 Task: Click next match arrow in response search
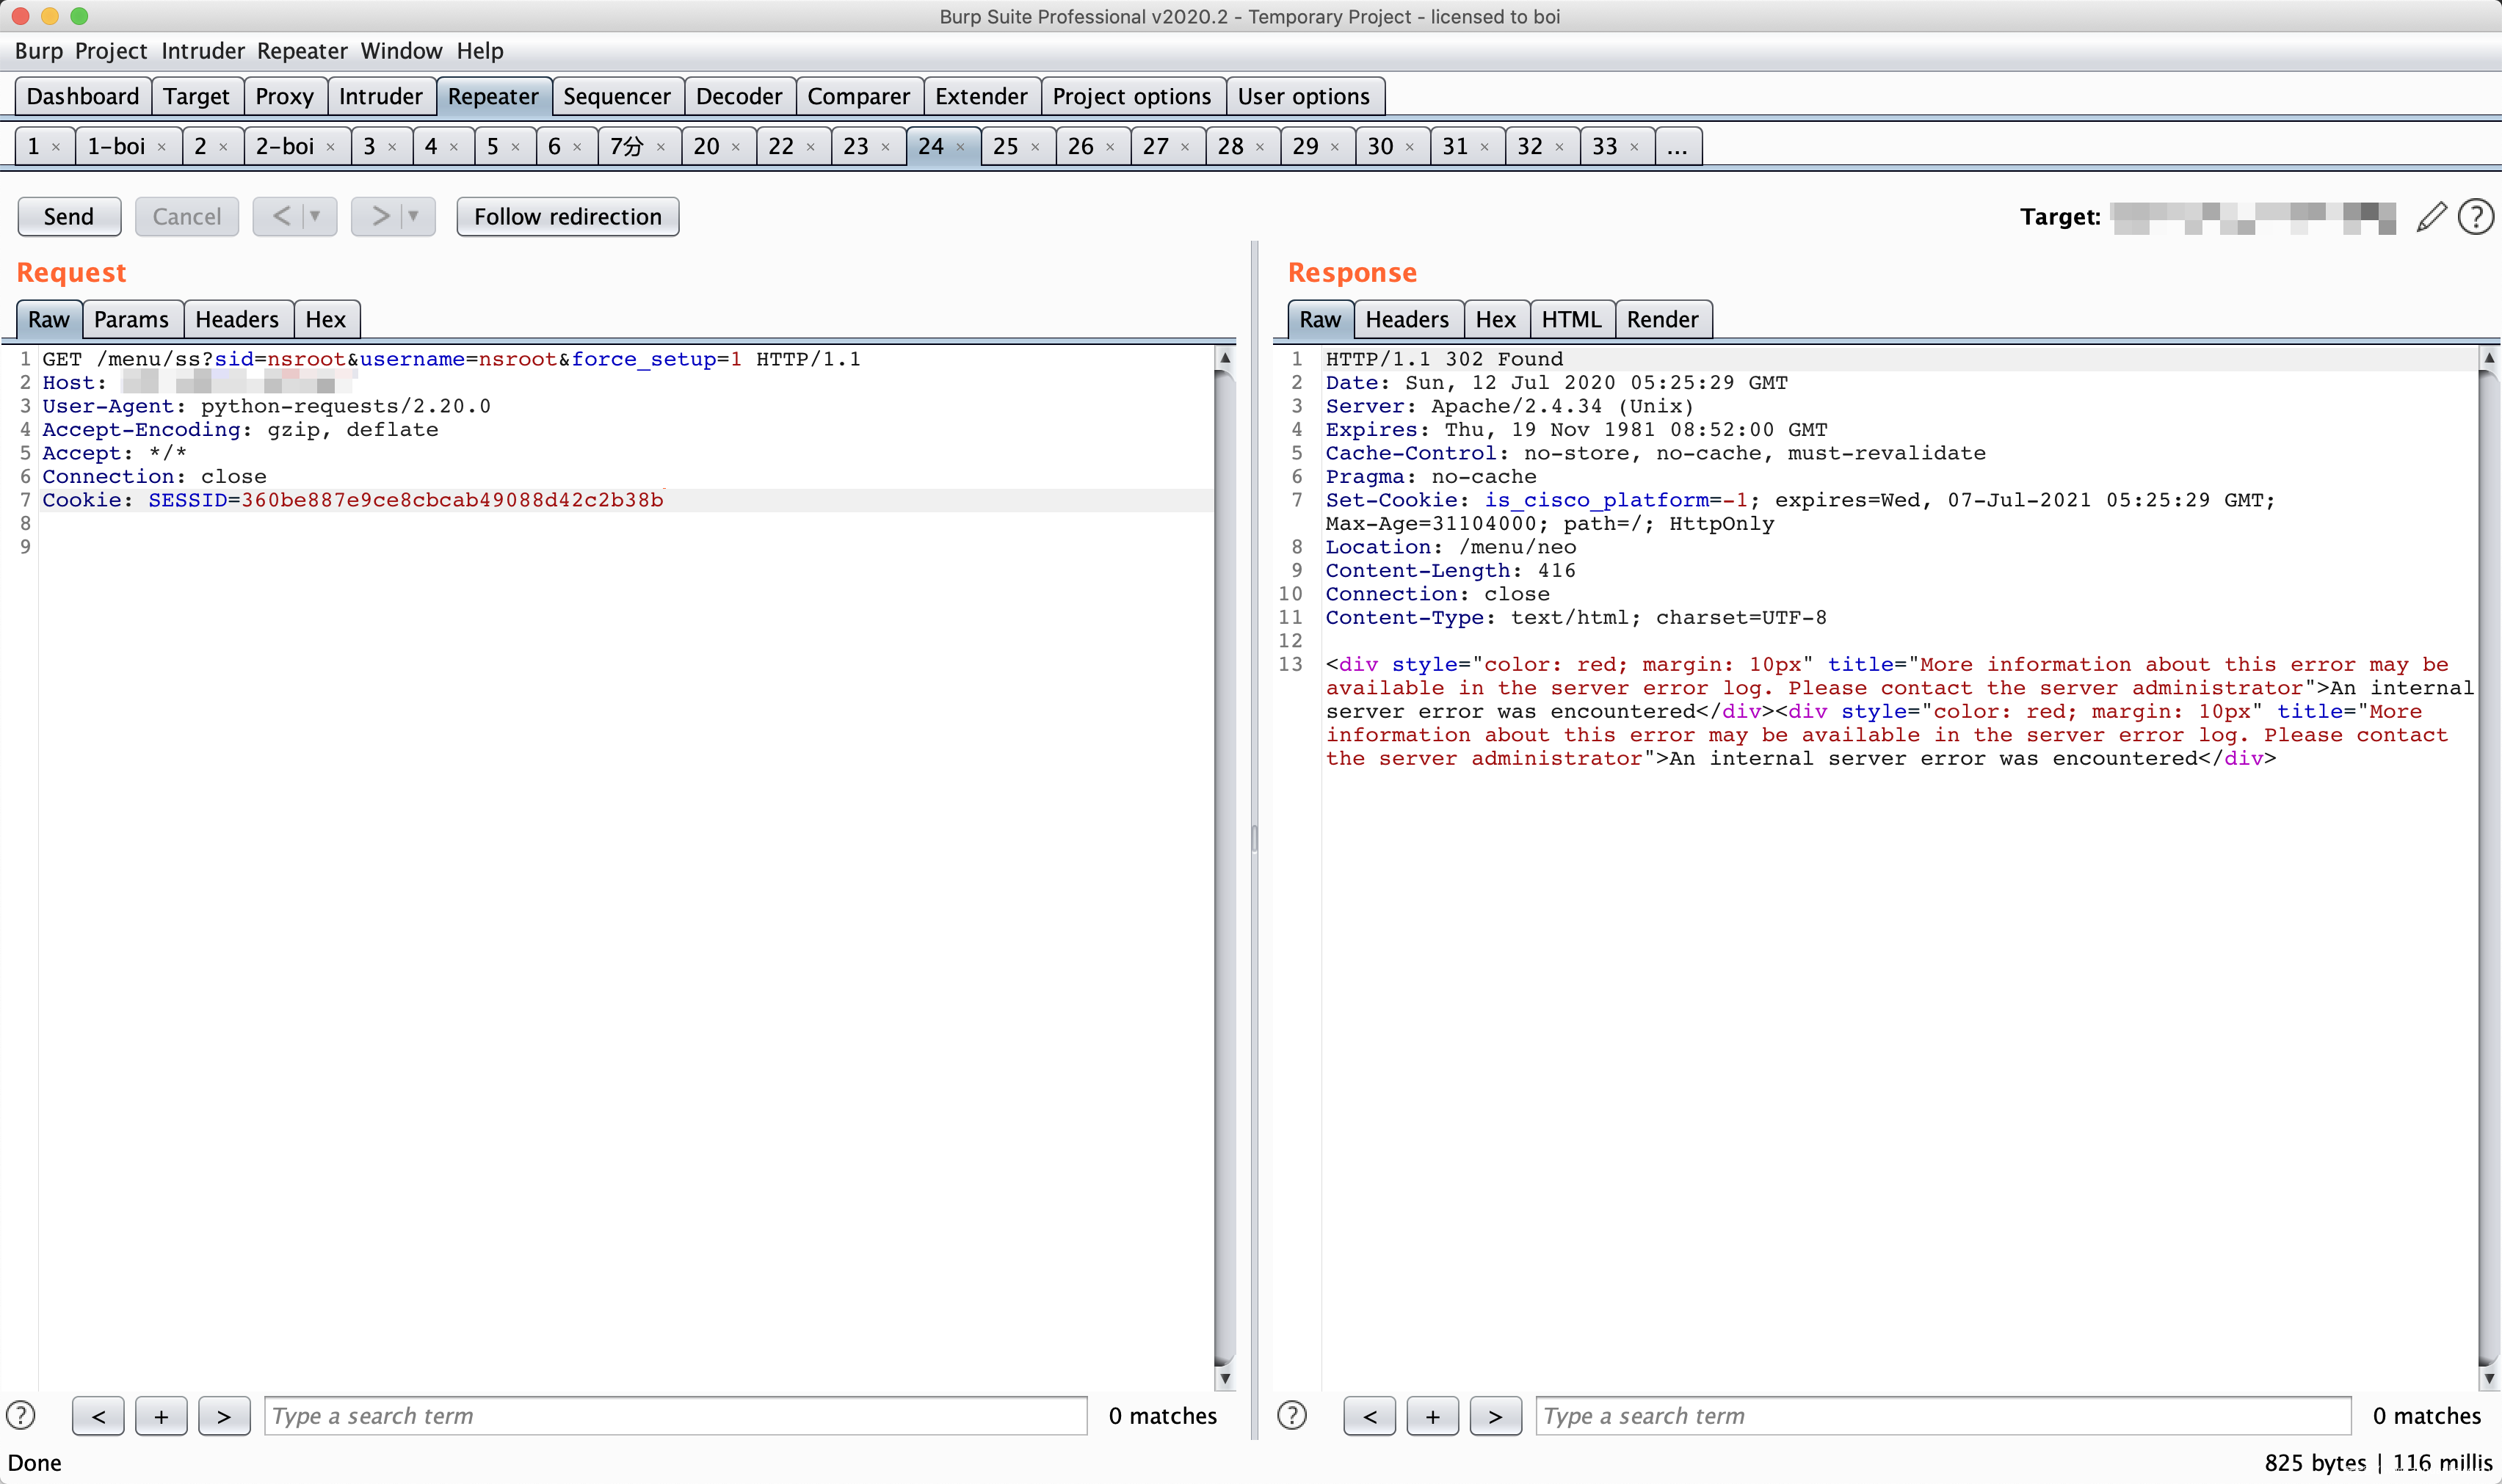1495,1416
